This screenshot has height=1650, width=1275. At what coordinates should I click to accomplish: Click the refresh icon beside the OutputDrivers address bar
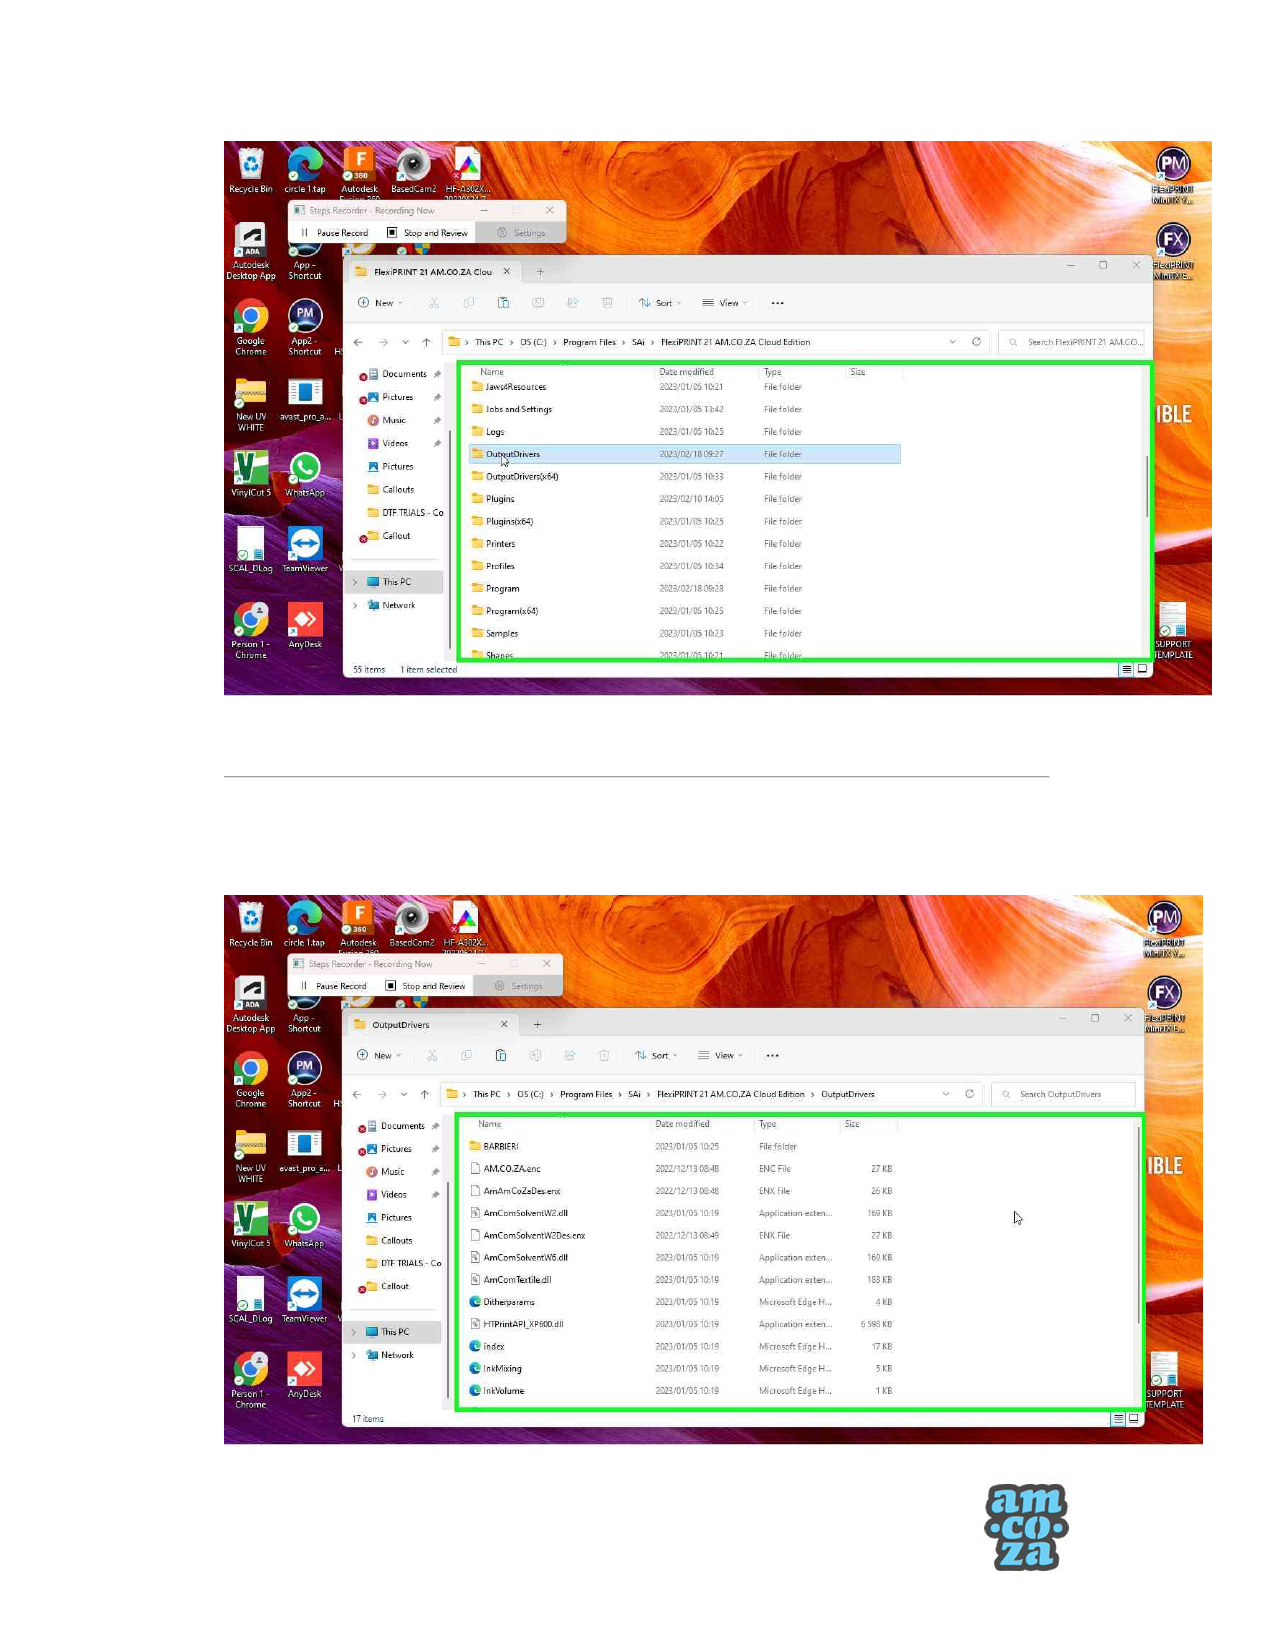(969, 1094)
